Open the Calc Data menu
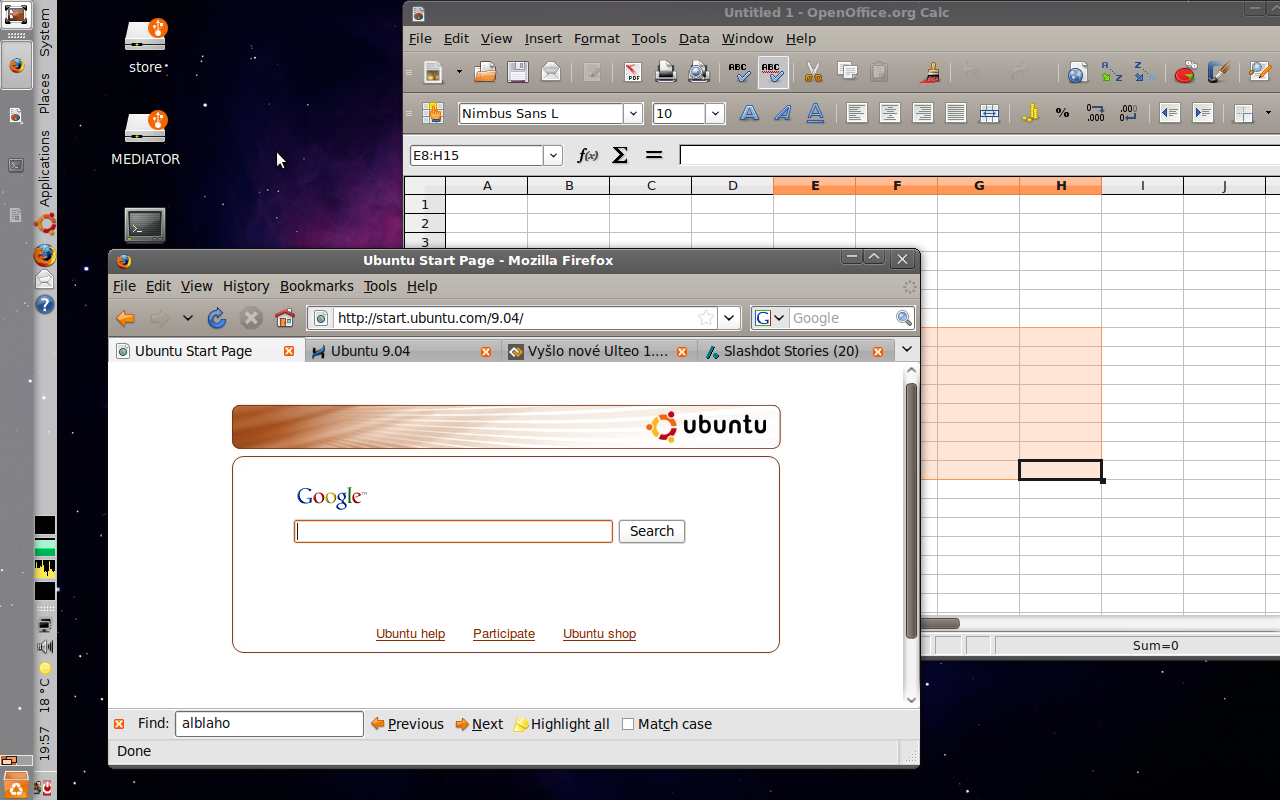 click(694, 38)
